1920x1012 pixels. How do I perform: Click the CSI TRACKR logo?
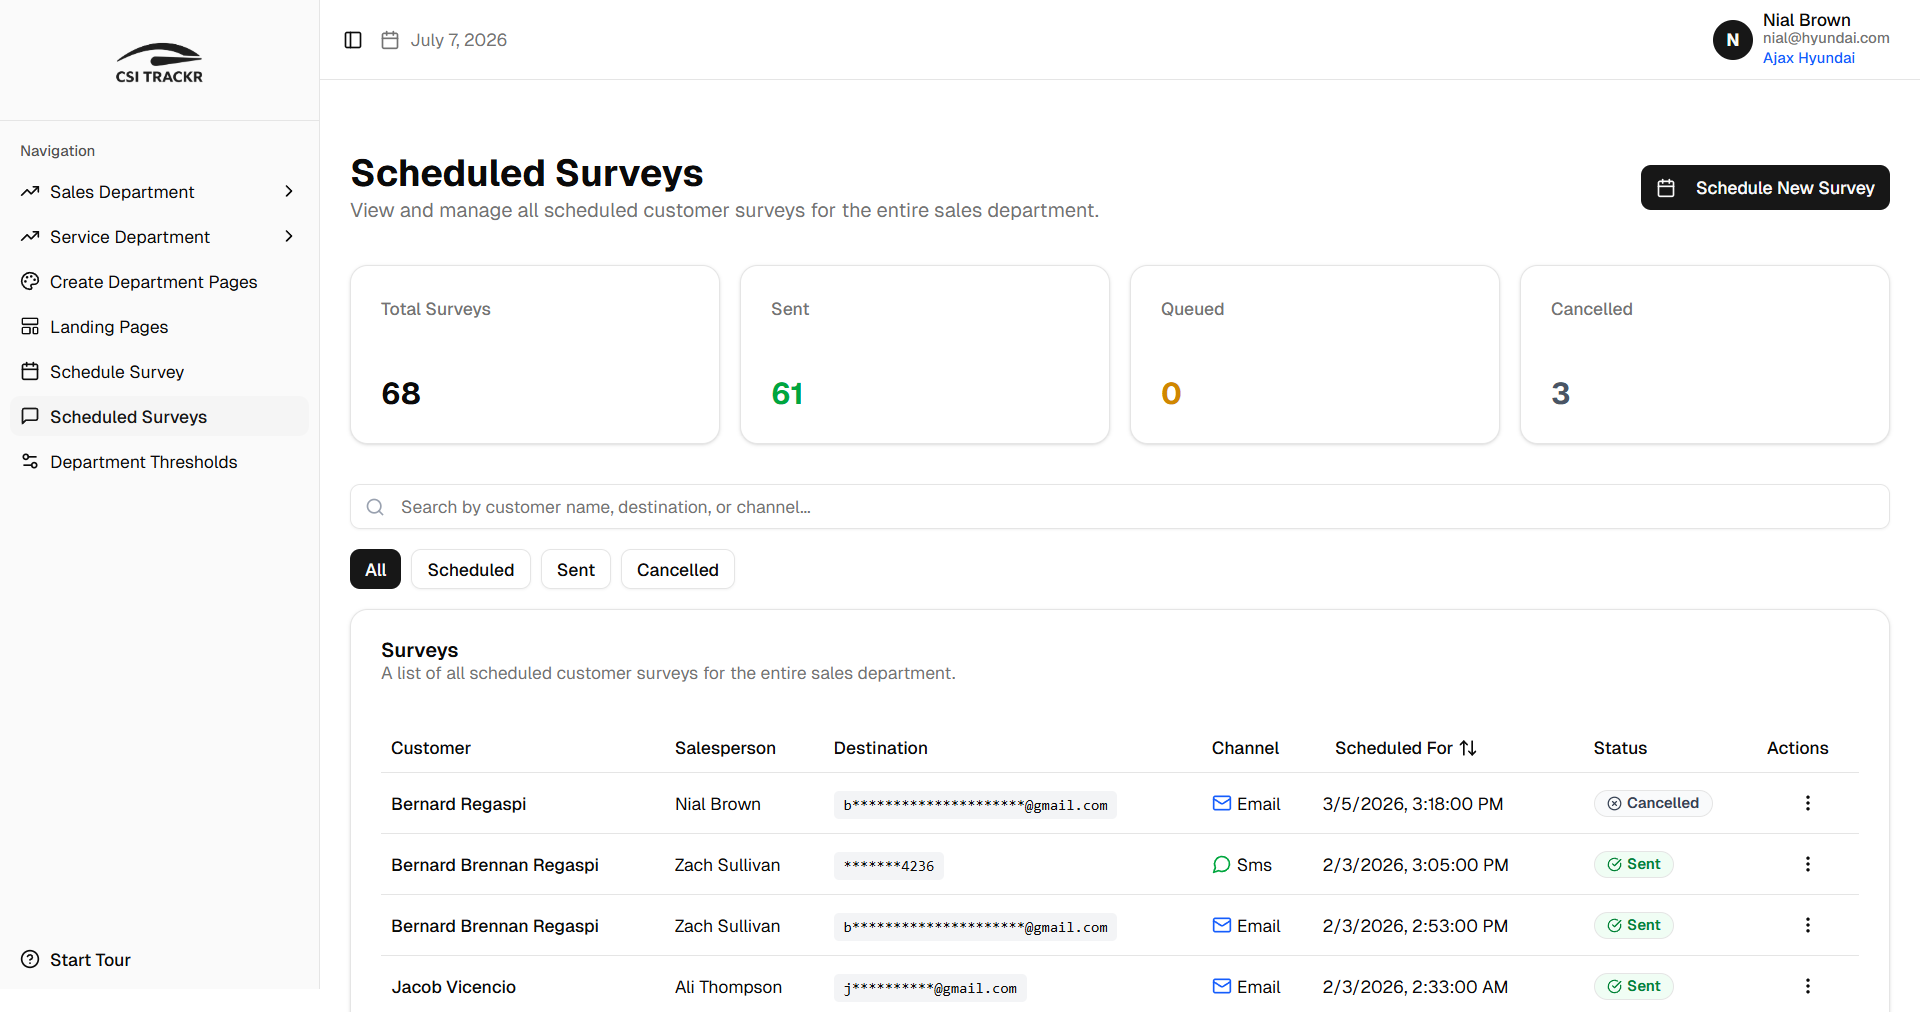click(159, 62)
